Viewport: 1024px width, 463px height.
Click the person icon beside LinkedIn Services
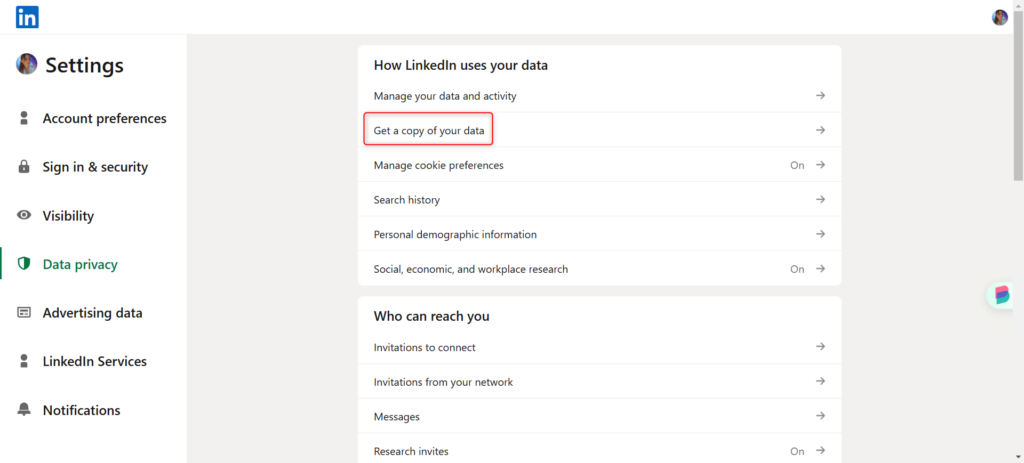pyautogui.click(x=24, y=361)
